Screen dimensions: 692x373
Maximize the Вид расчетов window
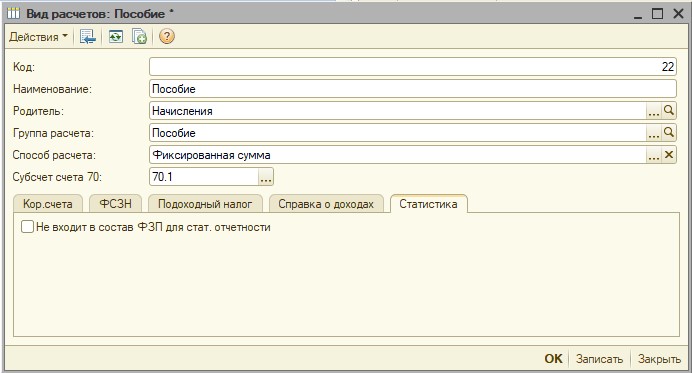(x=658, y=14)
